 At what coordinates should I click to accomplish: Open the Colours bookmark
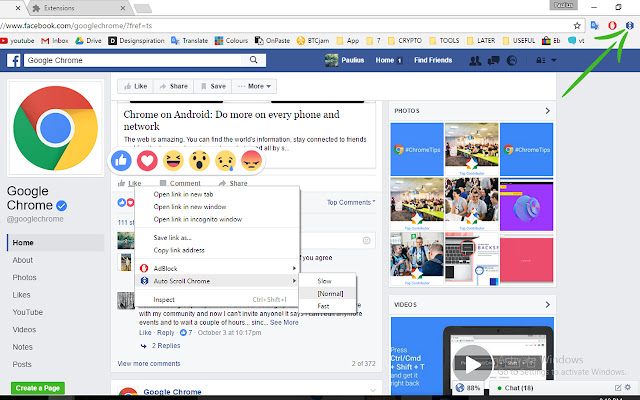pyautogui.click(x=231, y=40)
